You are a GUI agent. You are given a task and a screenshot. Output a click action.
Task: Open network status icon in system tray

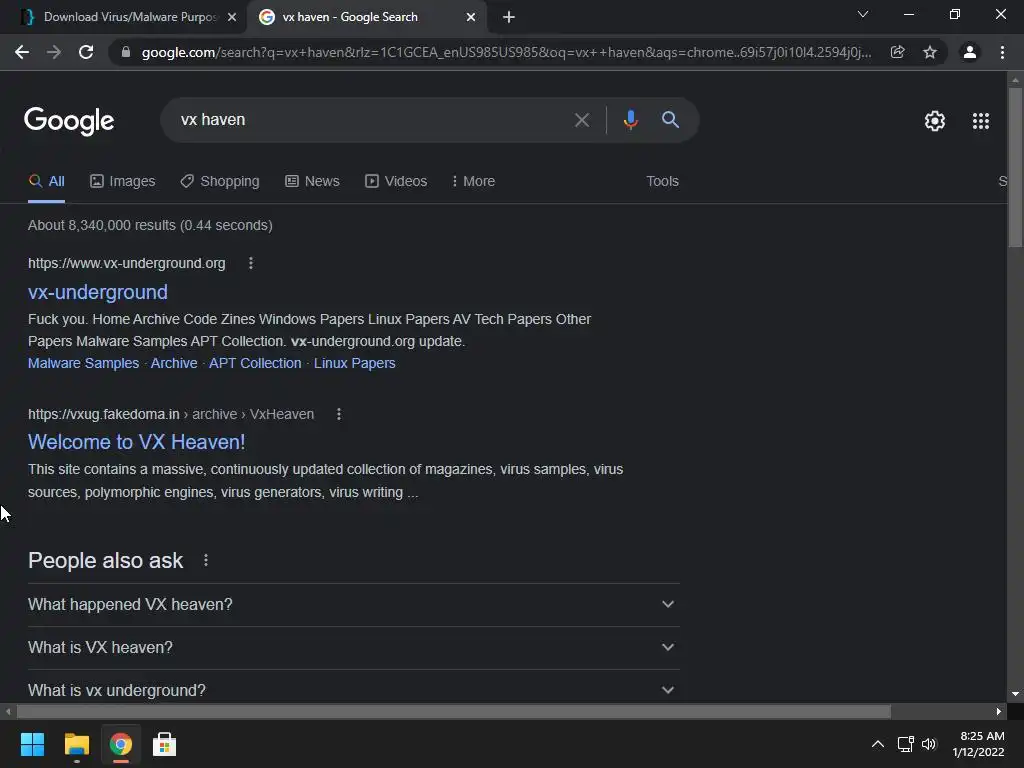click(905, 744)
